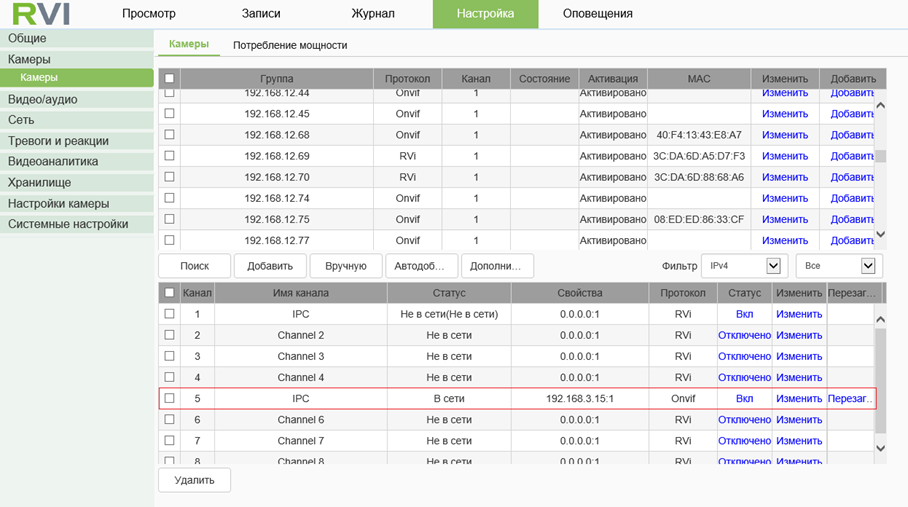Click Перезаг... link for channel 5

pyautogui.click(x=851, y=398)
